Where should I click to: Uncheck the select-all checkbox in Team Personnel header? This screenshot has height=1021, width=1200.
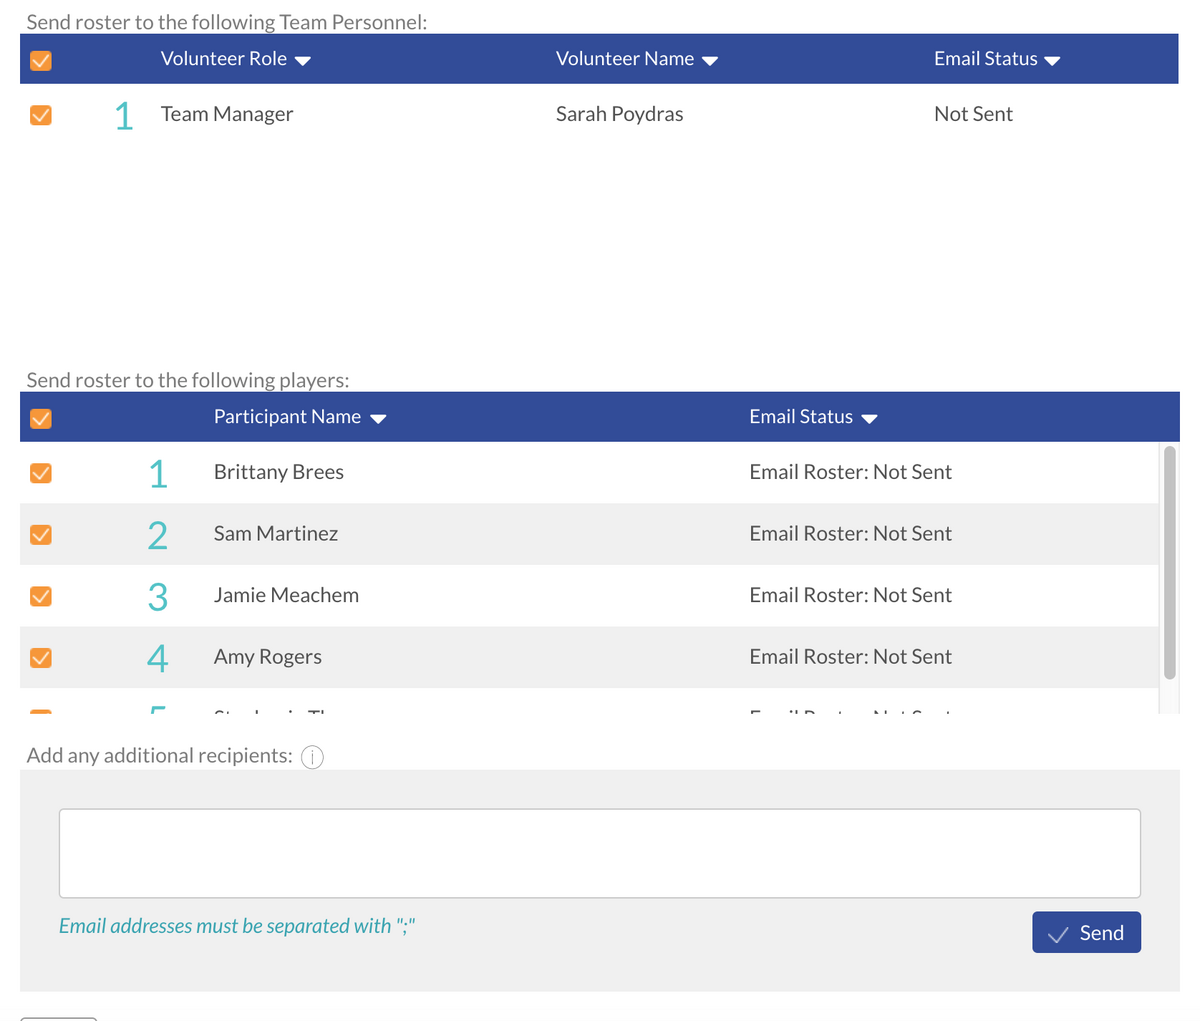[40, 60]
